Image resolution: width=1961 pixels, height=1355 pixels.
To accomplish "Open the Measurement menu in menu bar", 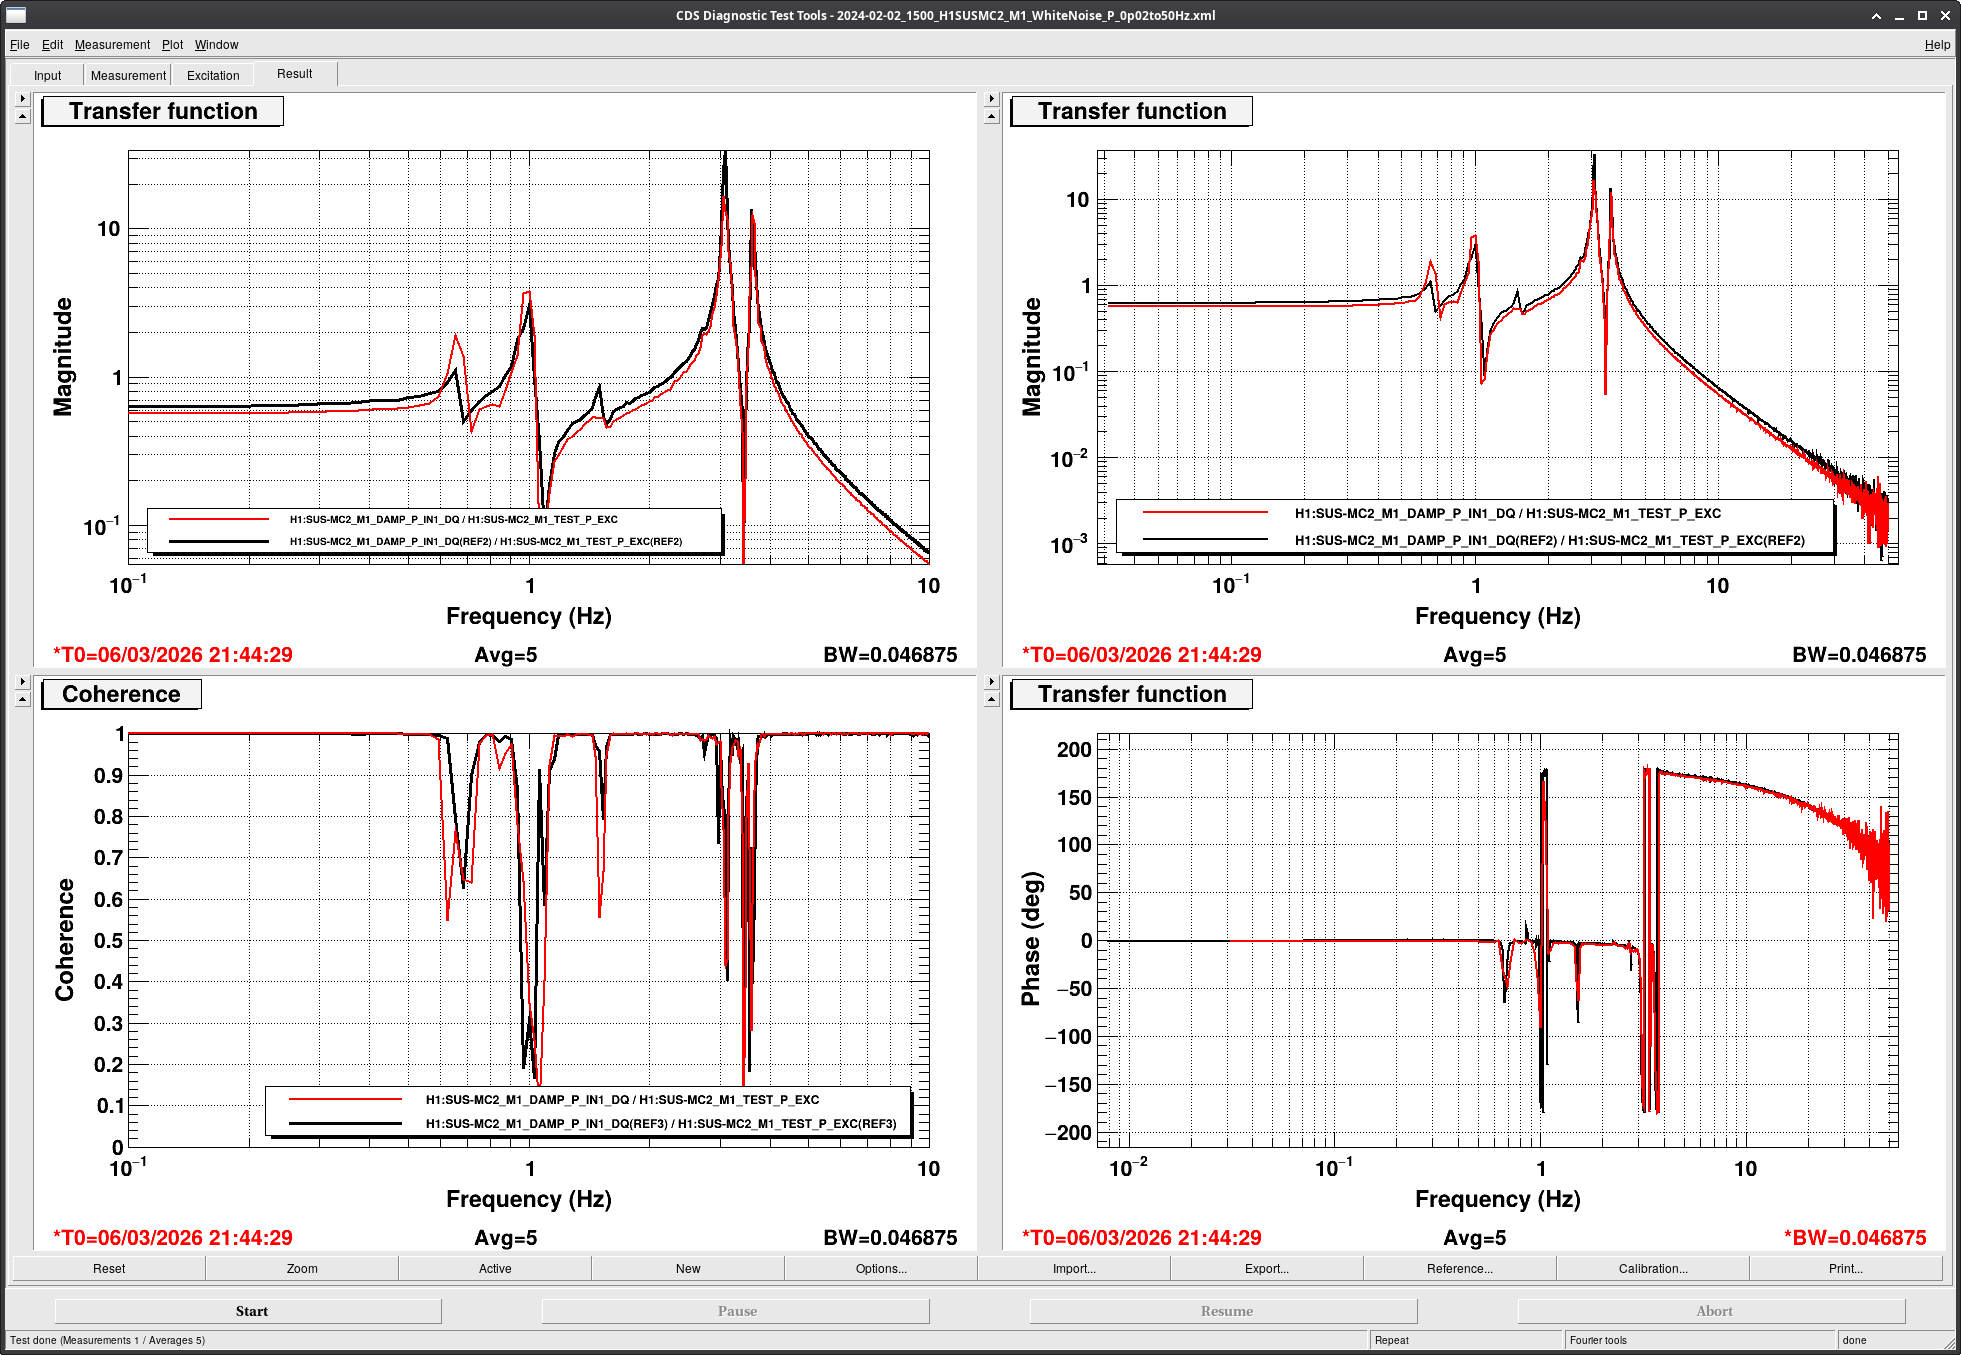I will pos(112,45).
